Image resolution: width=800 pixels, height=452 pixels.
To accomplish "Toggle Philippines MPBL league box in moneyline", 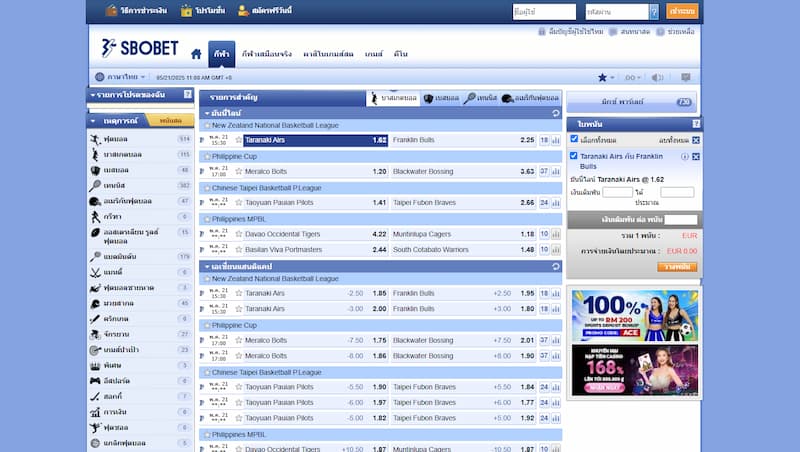I will pos(207,219).
